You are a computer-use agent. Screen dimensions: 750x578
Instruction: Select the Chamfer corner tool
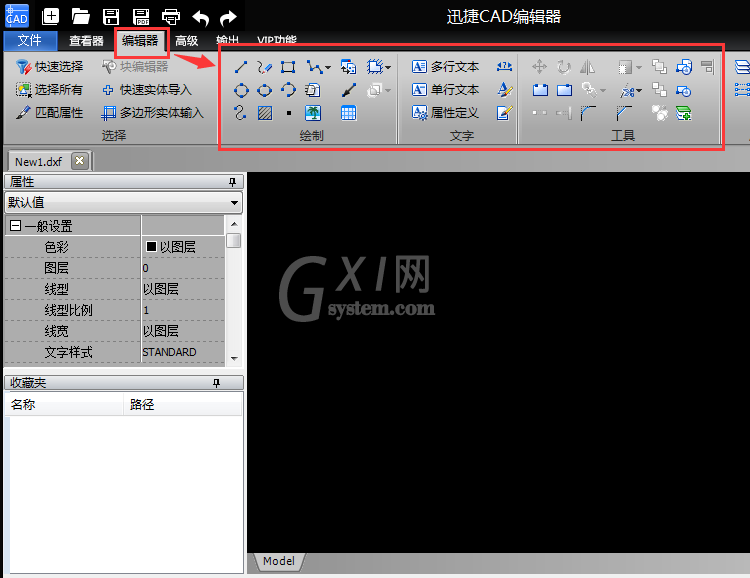click(x=624, y=113)
